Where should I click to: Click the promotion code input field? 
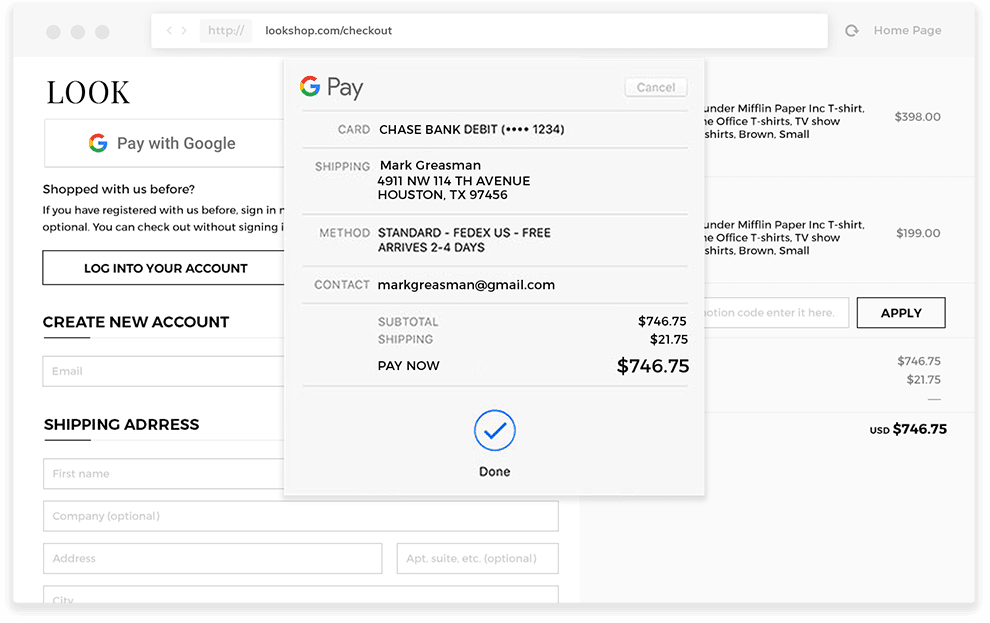click(776, 313)
